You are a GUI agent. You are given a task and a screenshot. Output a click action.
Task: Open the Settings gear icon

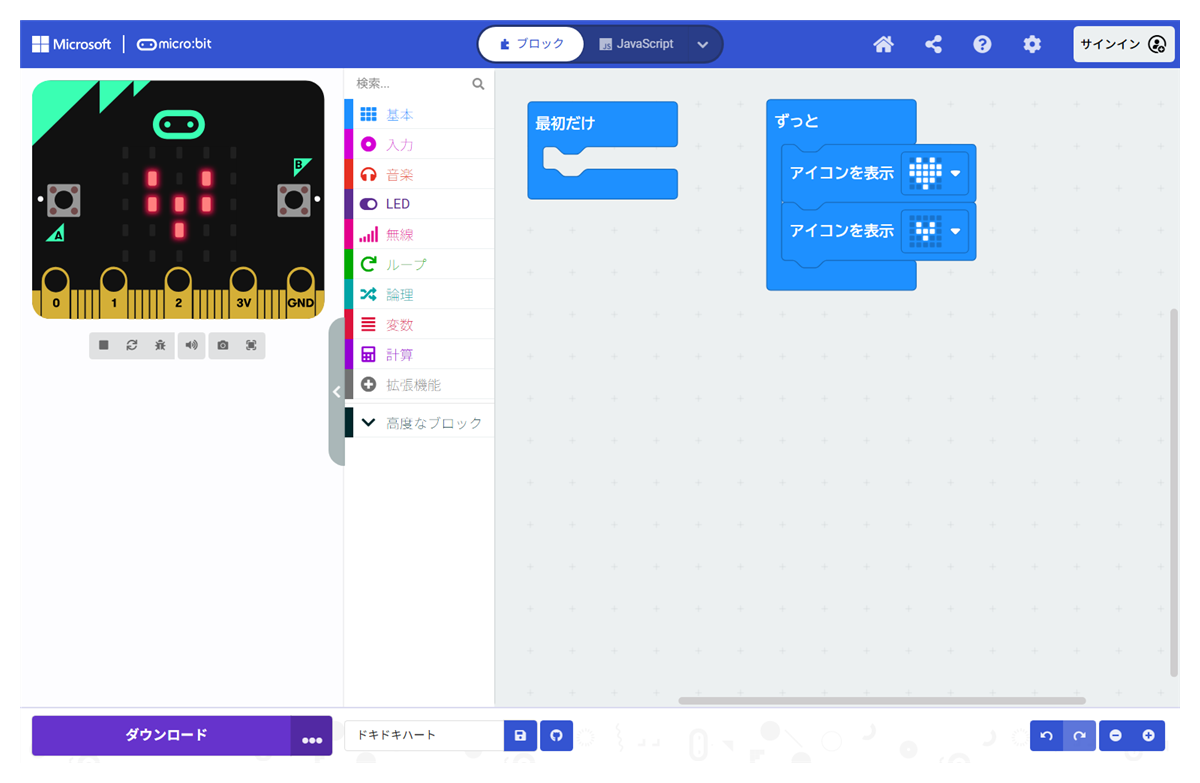pos(1032,44)
